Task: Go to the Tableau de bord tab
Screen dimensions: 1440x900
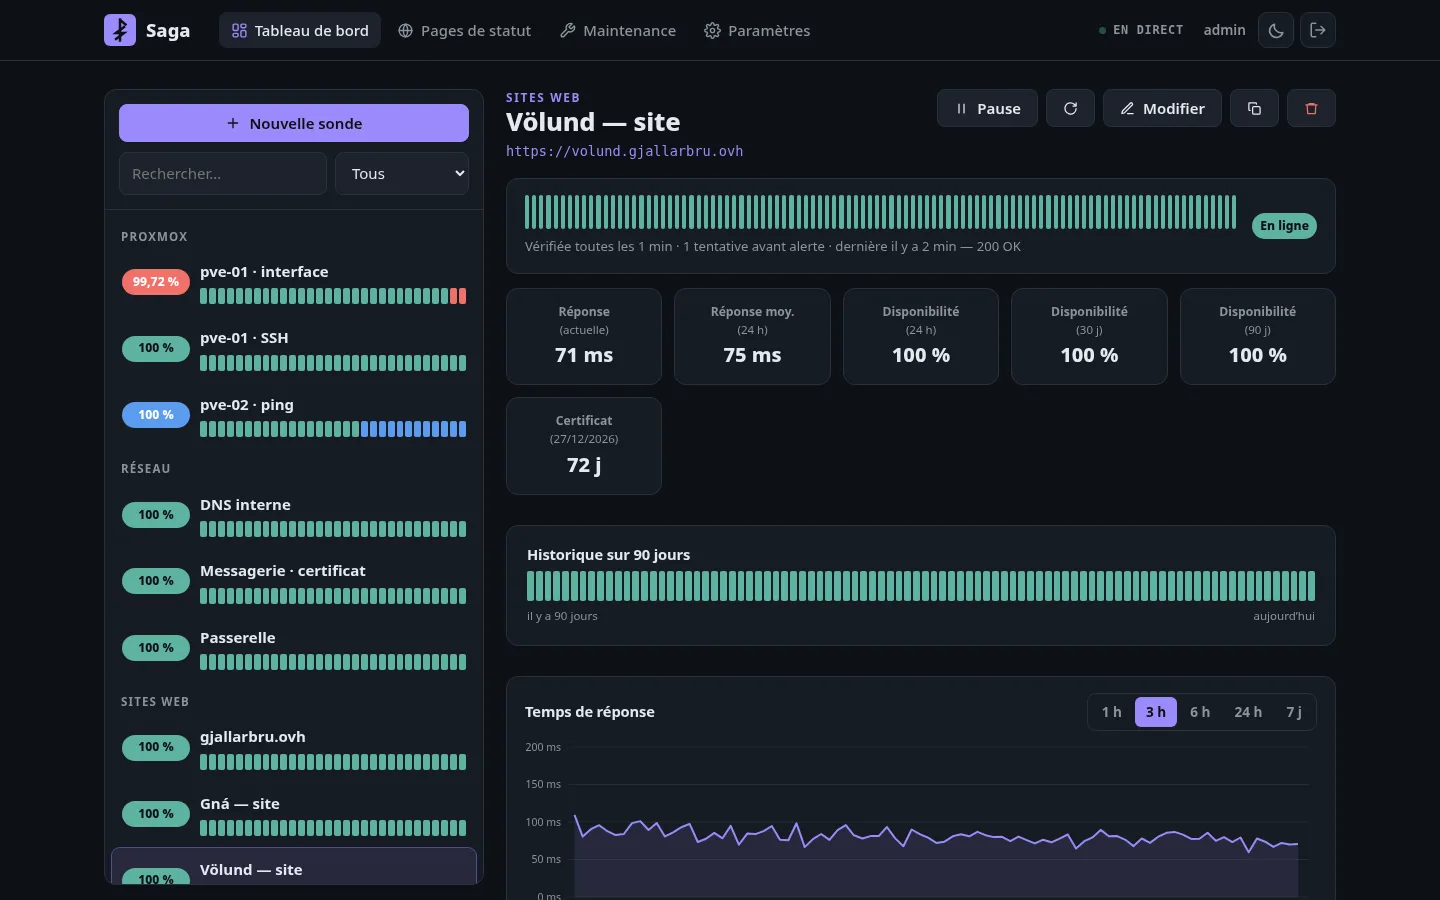Action: point(300,30)
